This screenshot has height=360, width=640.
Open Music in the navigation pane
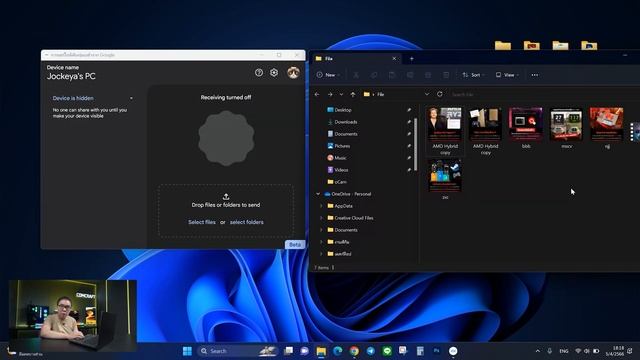coord(340,158)
